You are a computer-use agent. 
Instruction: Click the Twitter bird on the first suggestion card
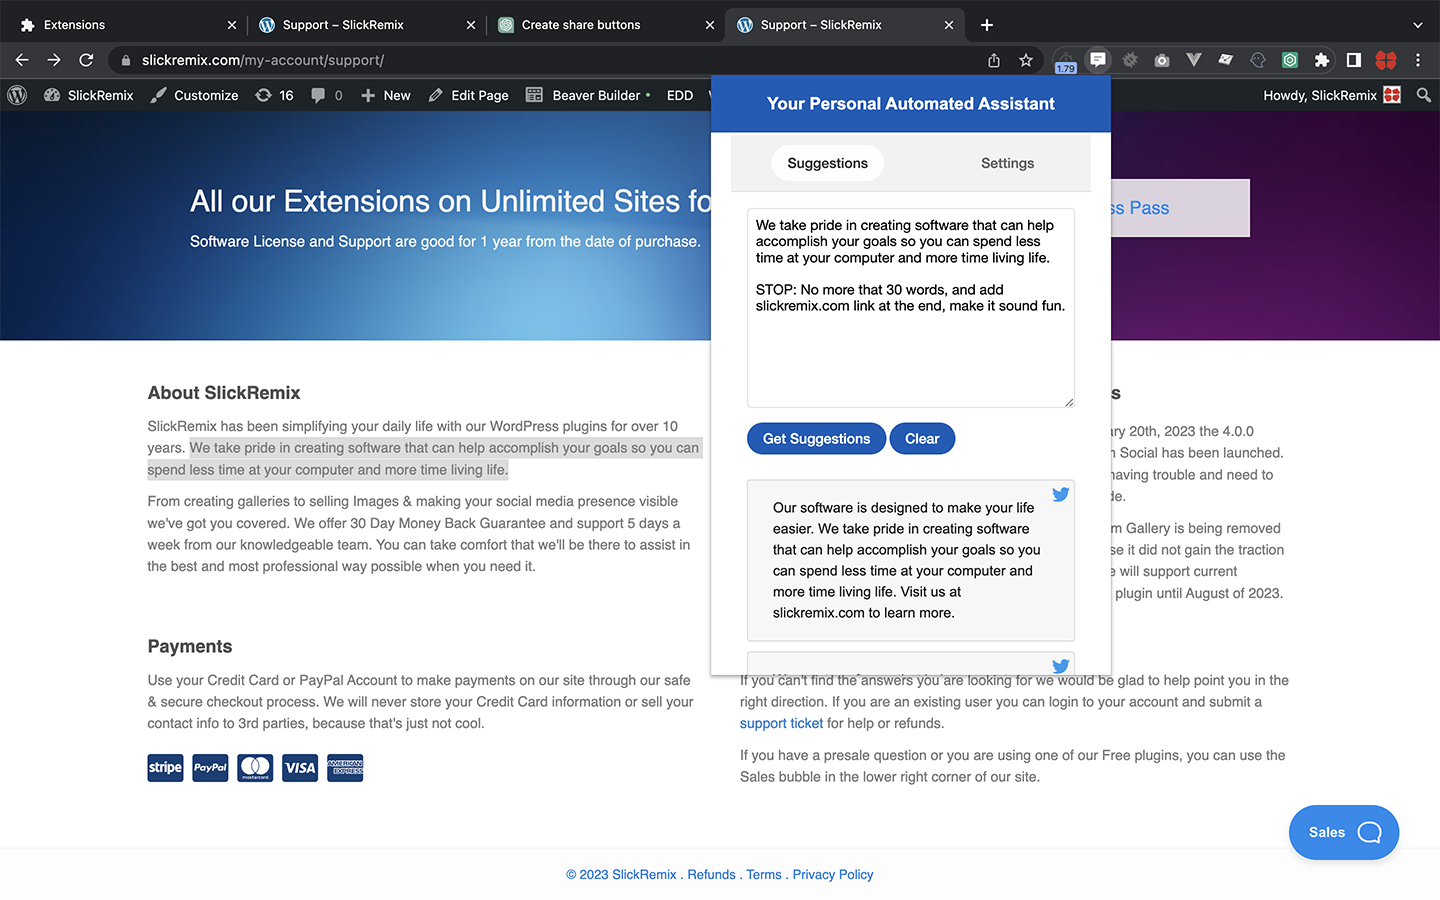1061,494
